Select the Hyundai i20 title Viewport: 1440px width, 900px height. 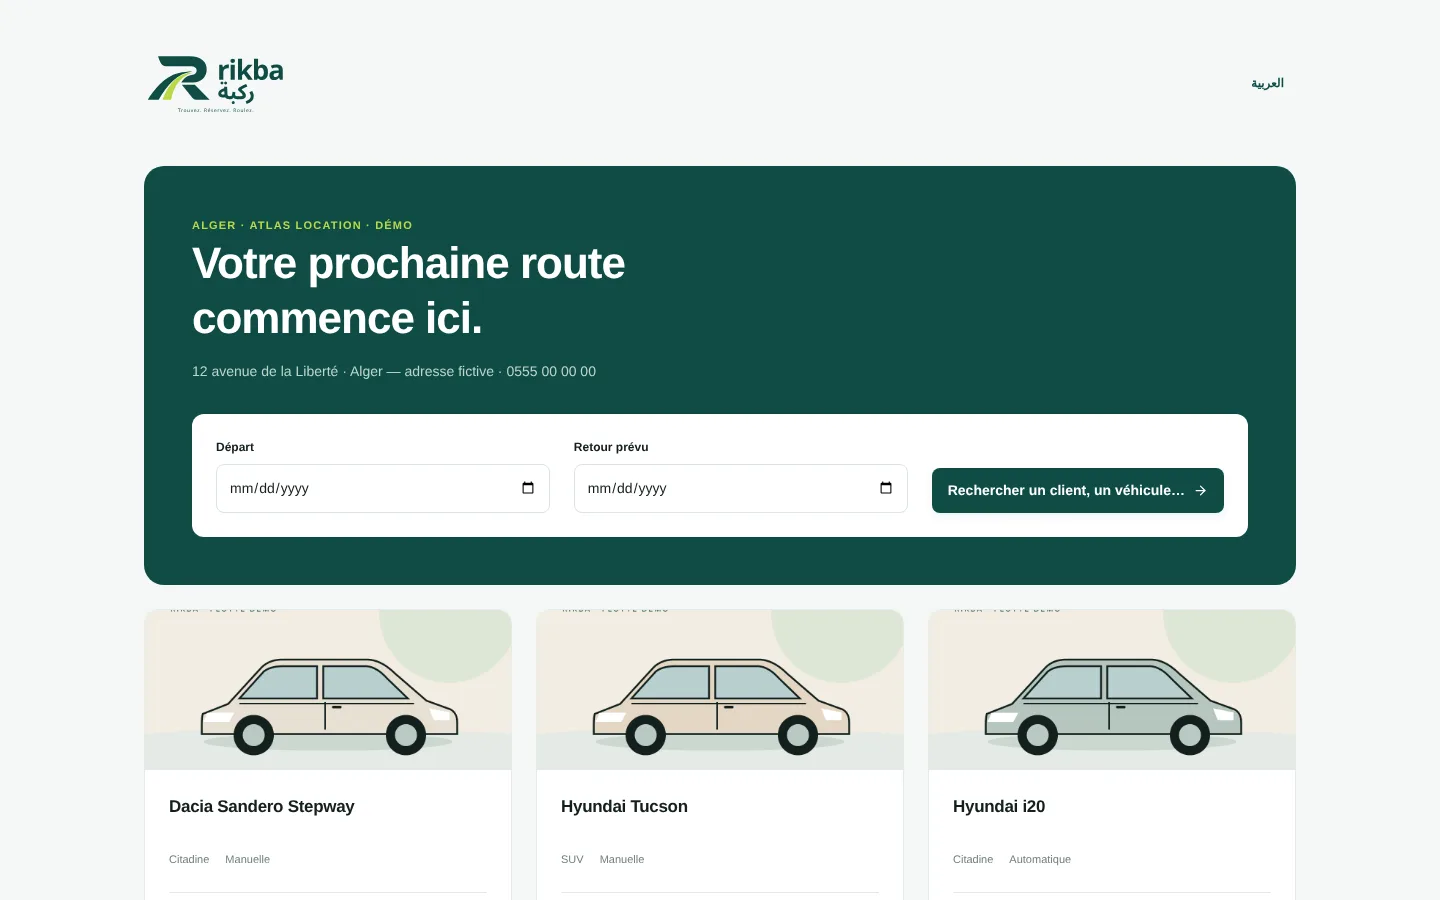(x=999, y=806)
